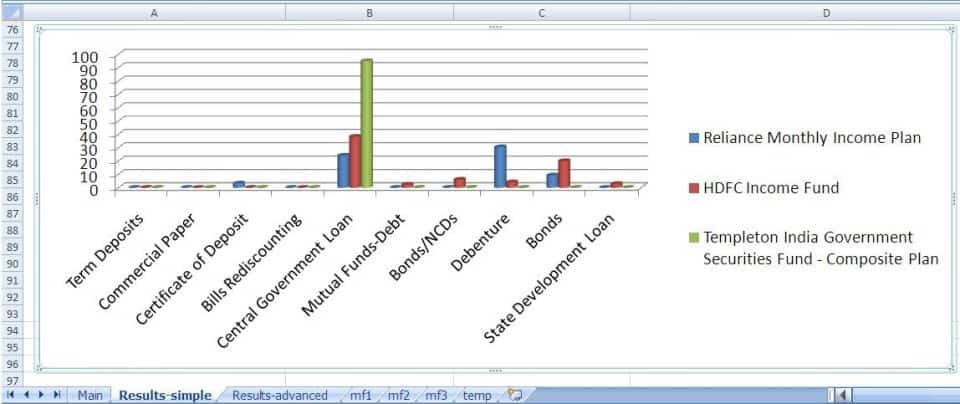The height and width of the screenshot is (404, 960).
Task: Click red HDFC Income Fund legend swatch
Action: coord(693,188)
